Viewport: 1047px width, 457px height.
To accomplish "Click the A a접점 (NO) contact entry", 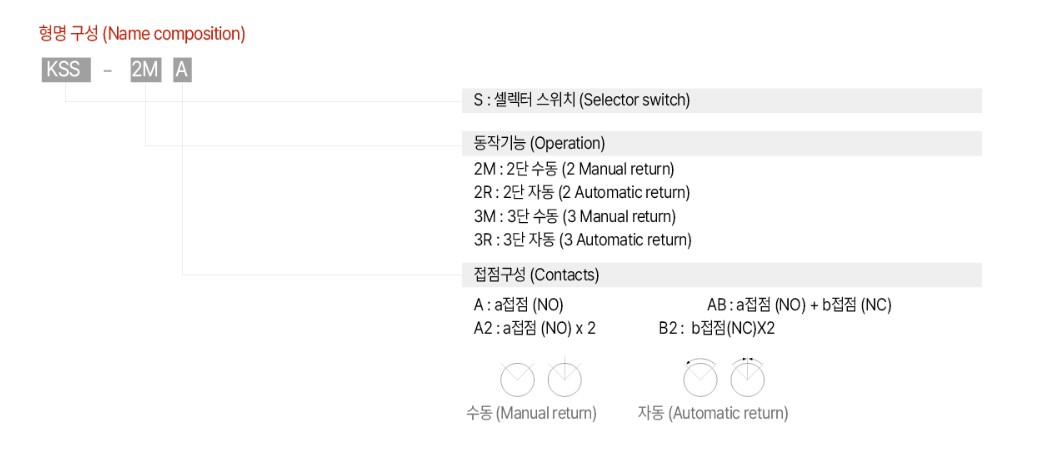I will coord(519,305).
